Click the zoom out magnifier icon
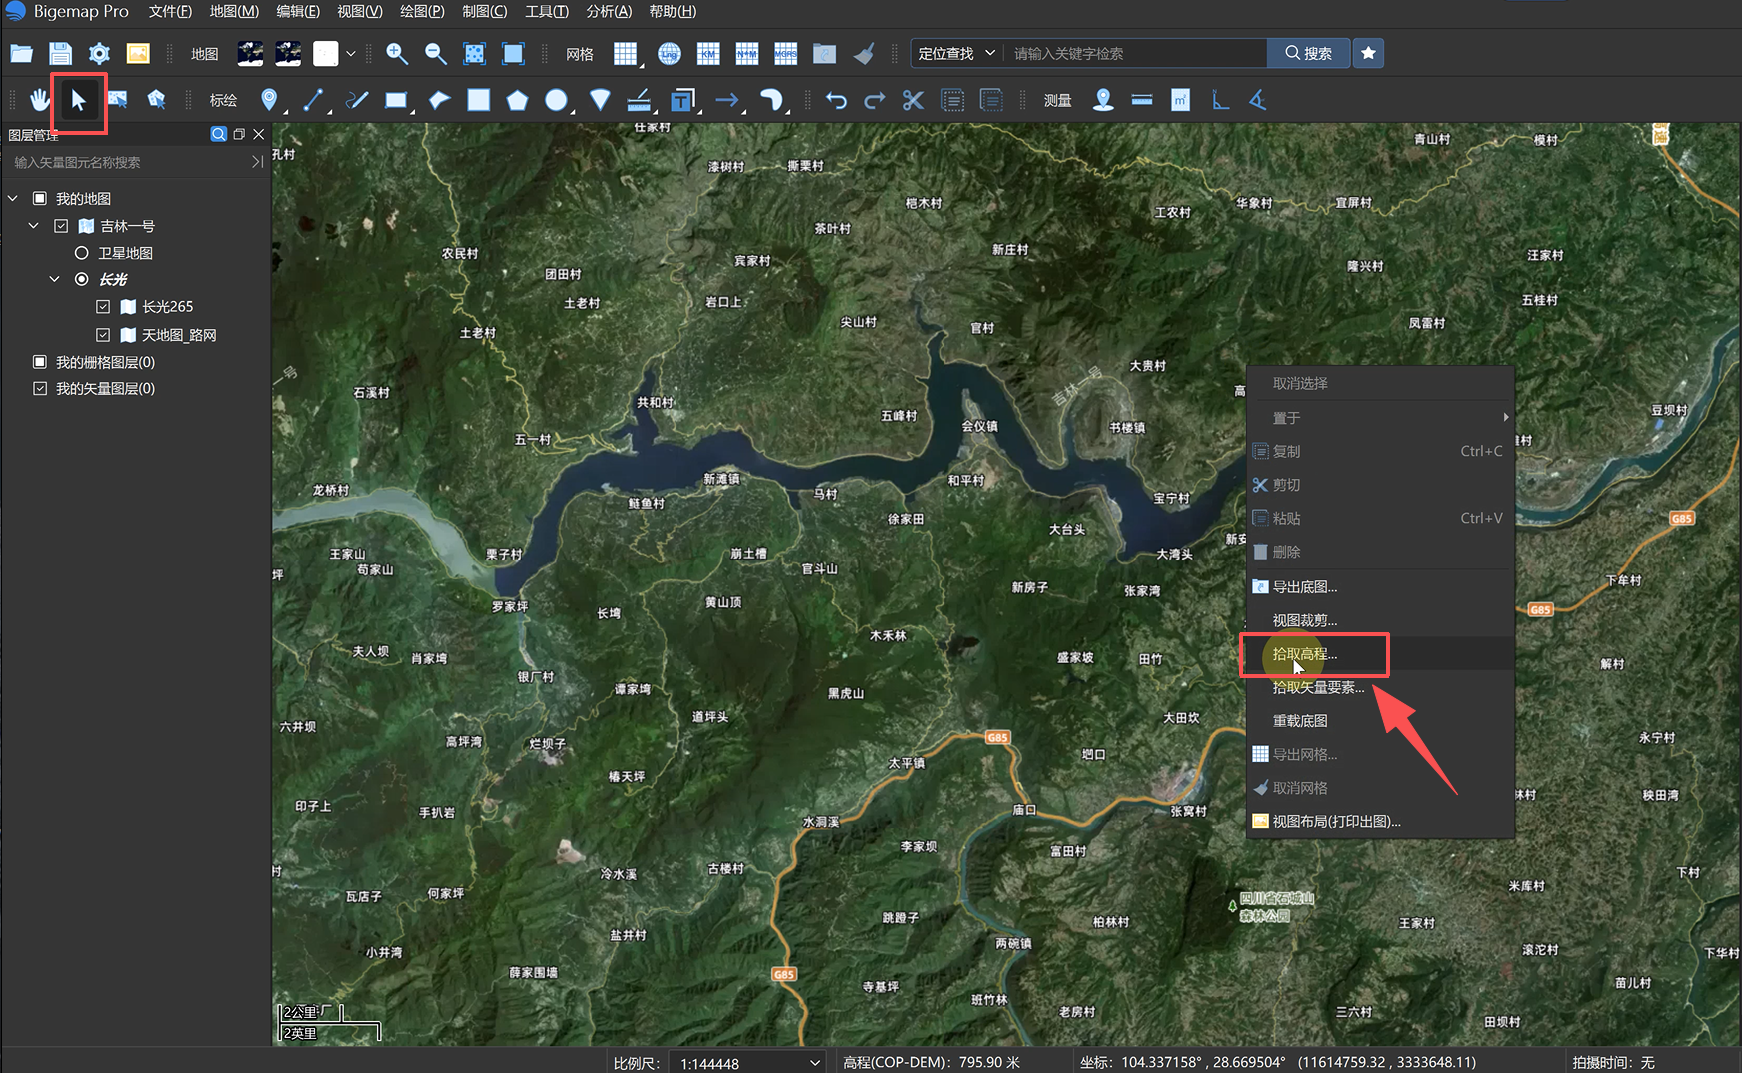1742x1073 pixels. tap(436, 53)
